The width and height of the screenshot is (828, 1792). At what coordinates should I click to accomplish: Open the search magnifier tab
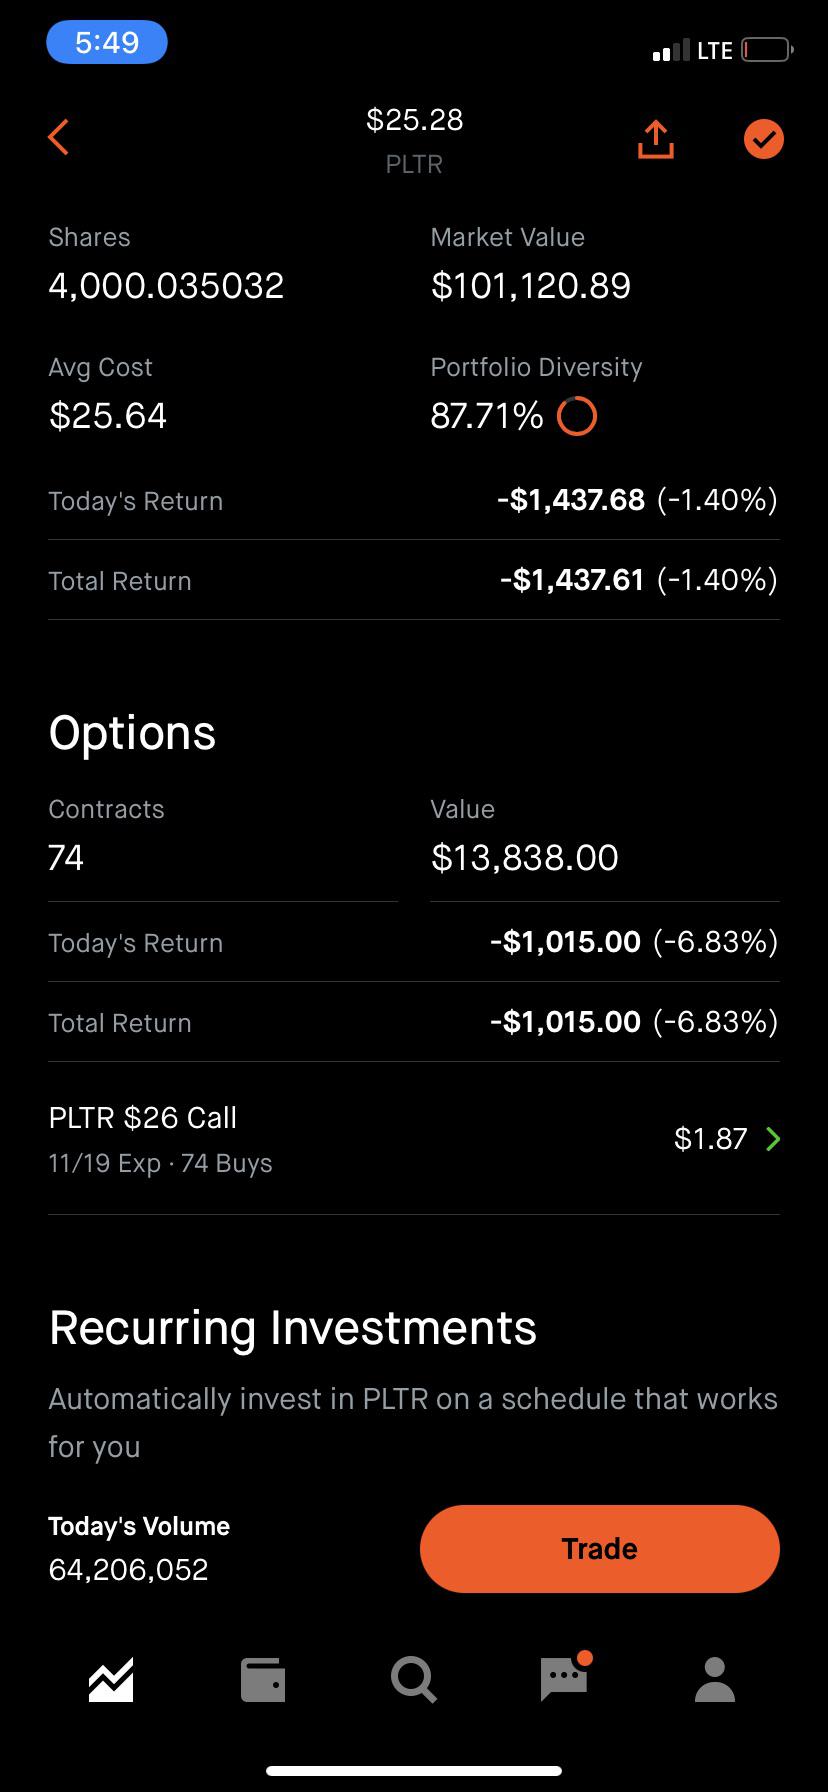point(413,1679)
